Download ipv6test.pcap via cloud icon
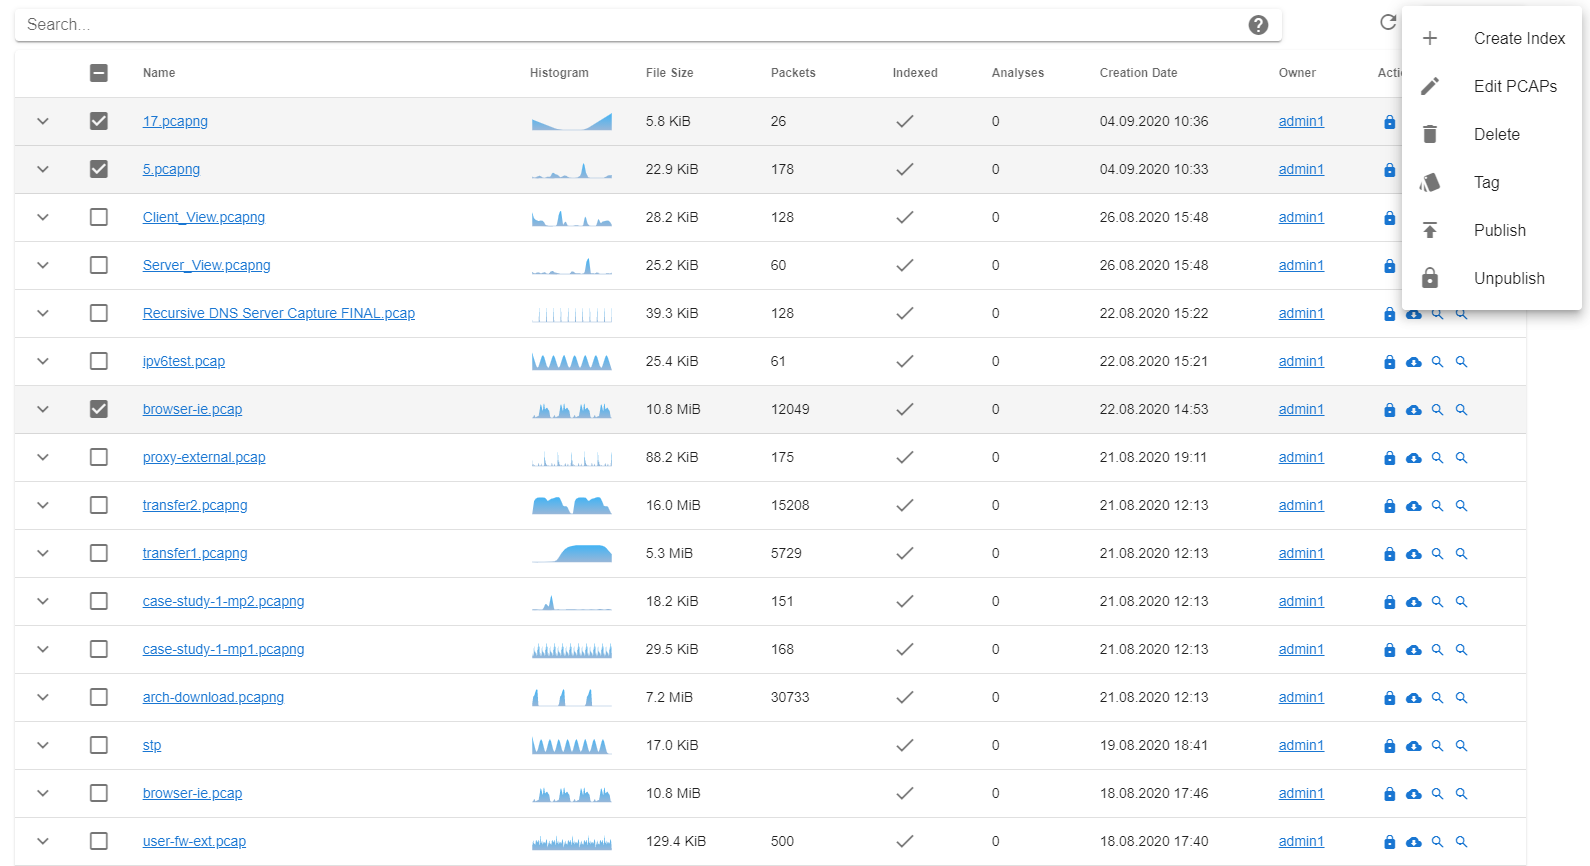This screenshot has height=866, width=1590. pos(1413,362)
